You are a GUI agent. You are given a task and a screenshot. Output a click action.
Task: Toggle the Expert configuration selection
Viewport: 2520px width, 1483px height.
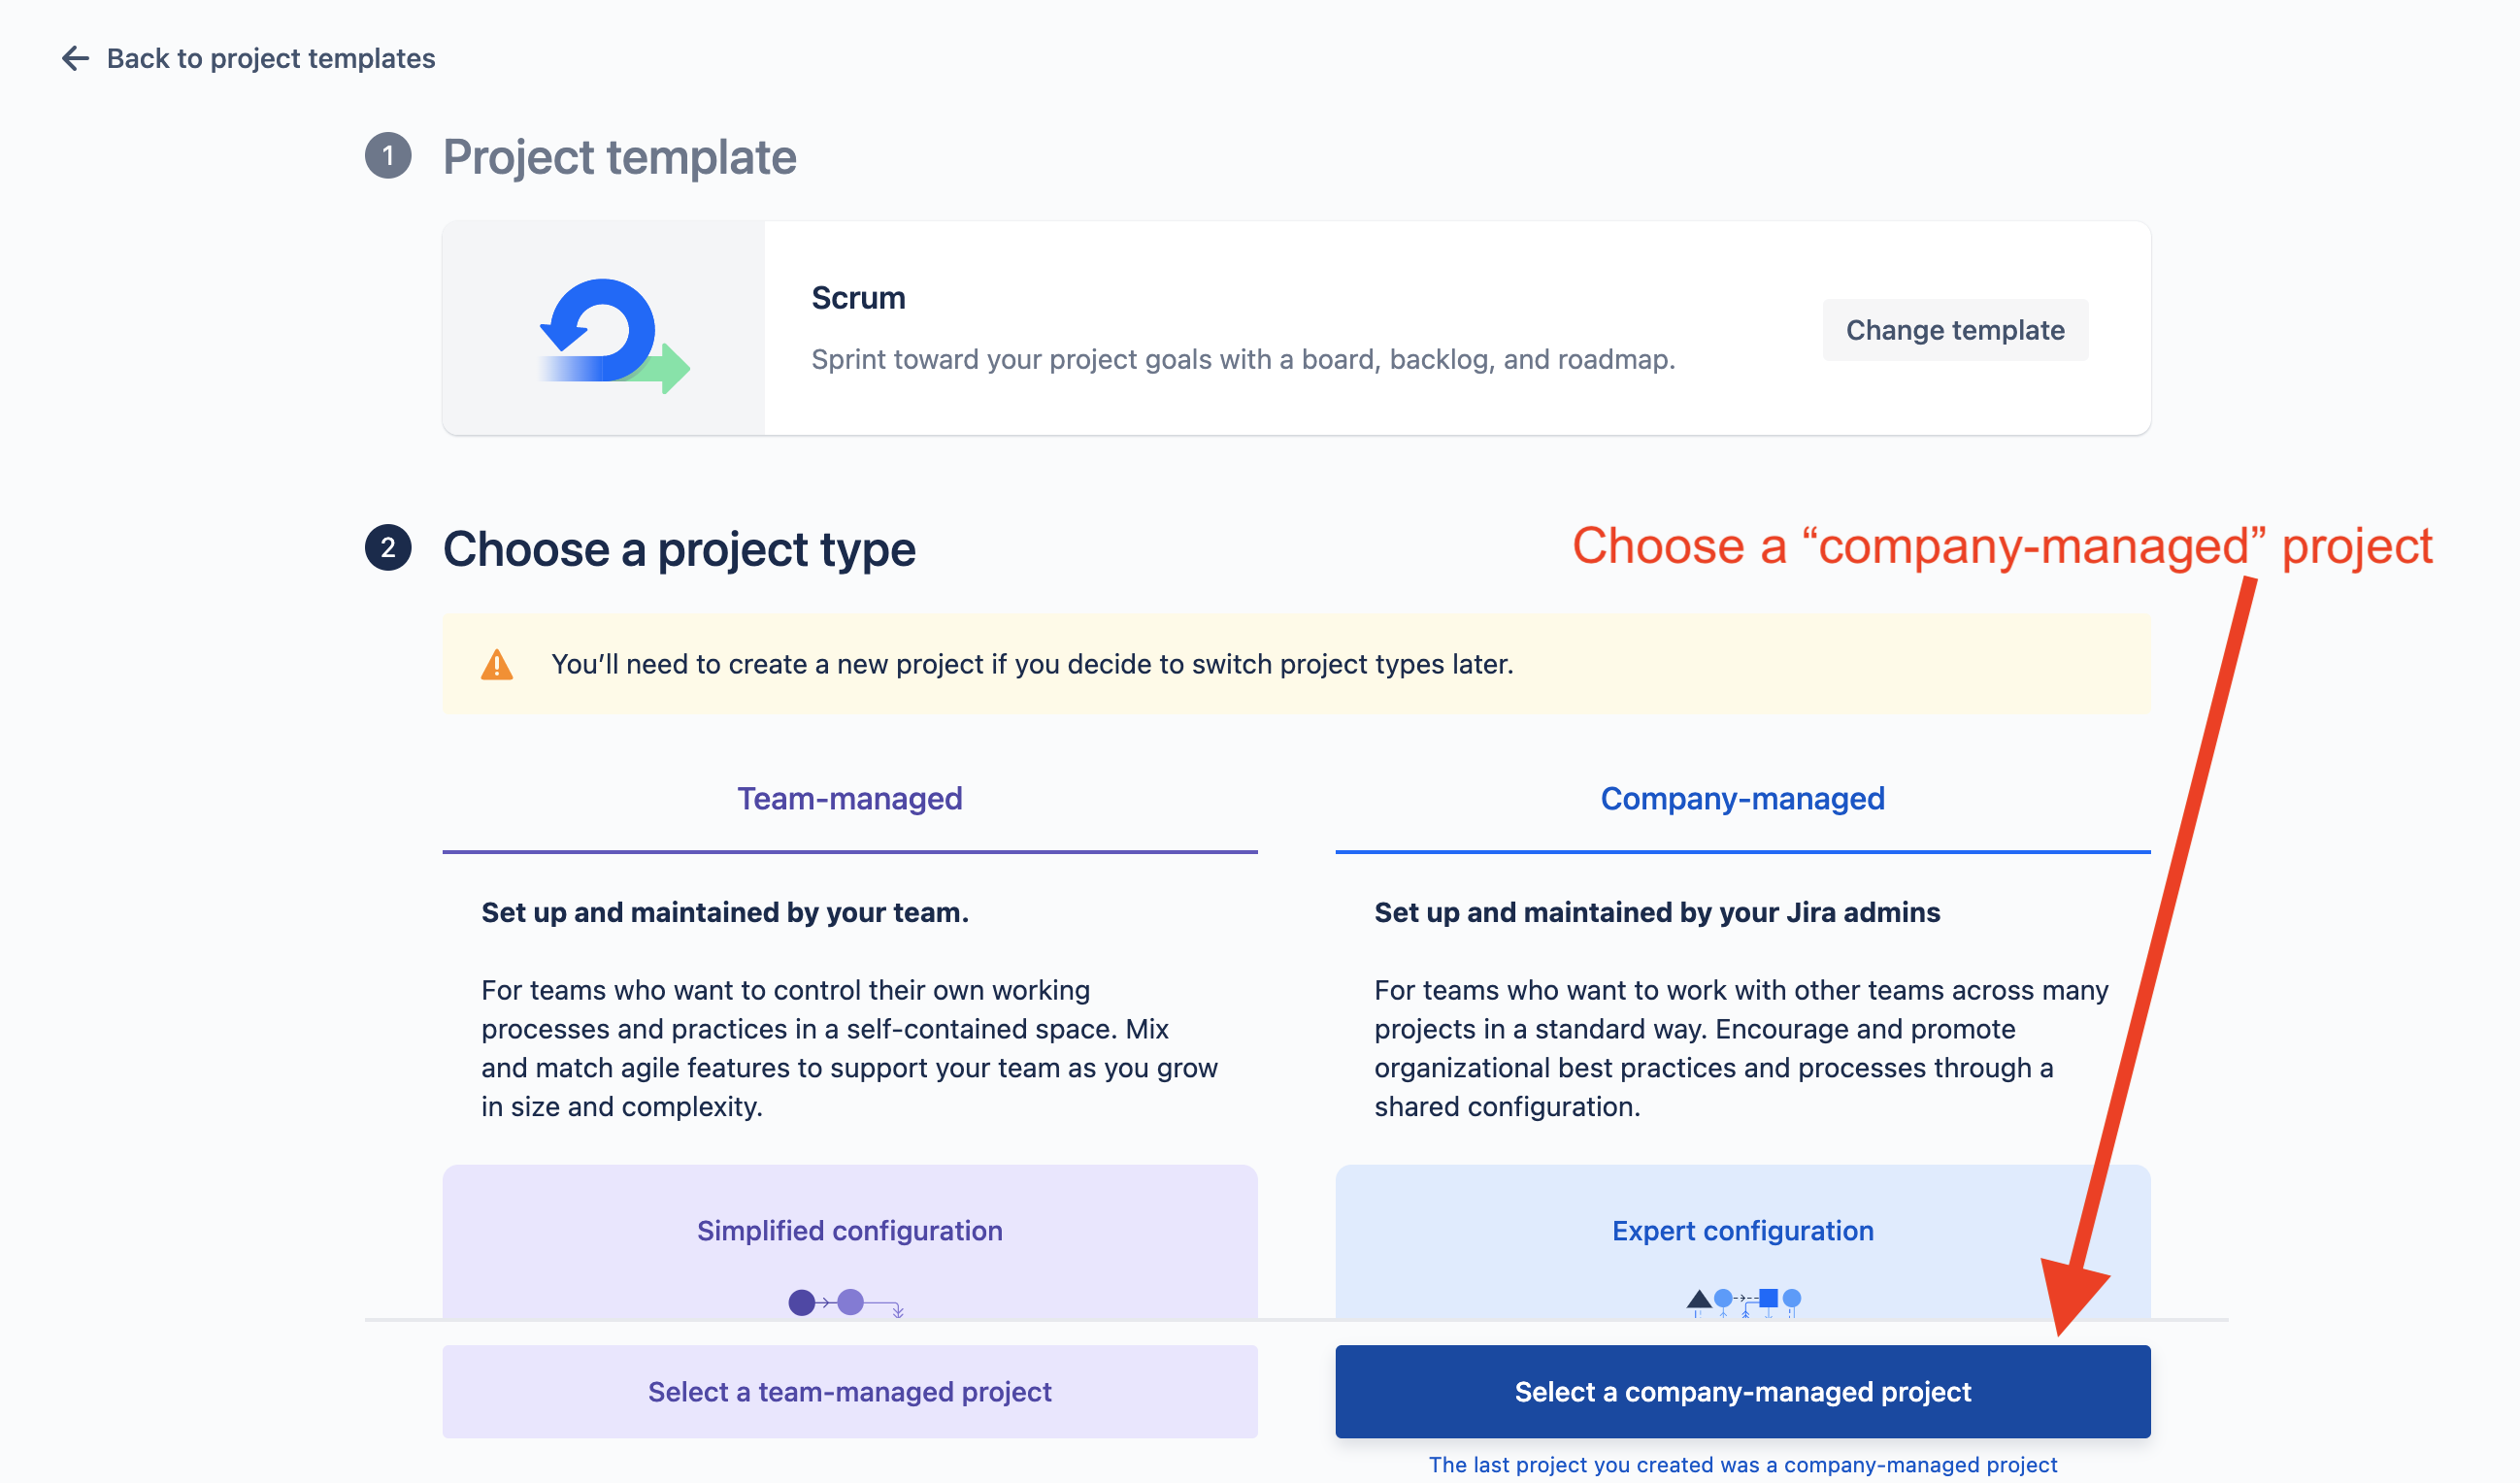coord(1743,1231)
